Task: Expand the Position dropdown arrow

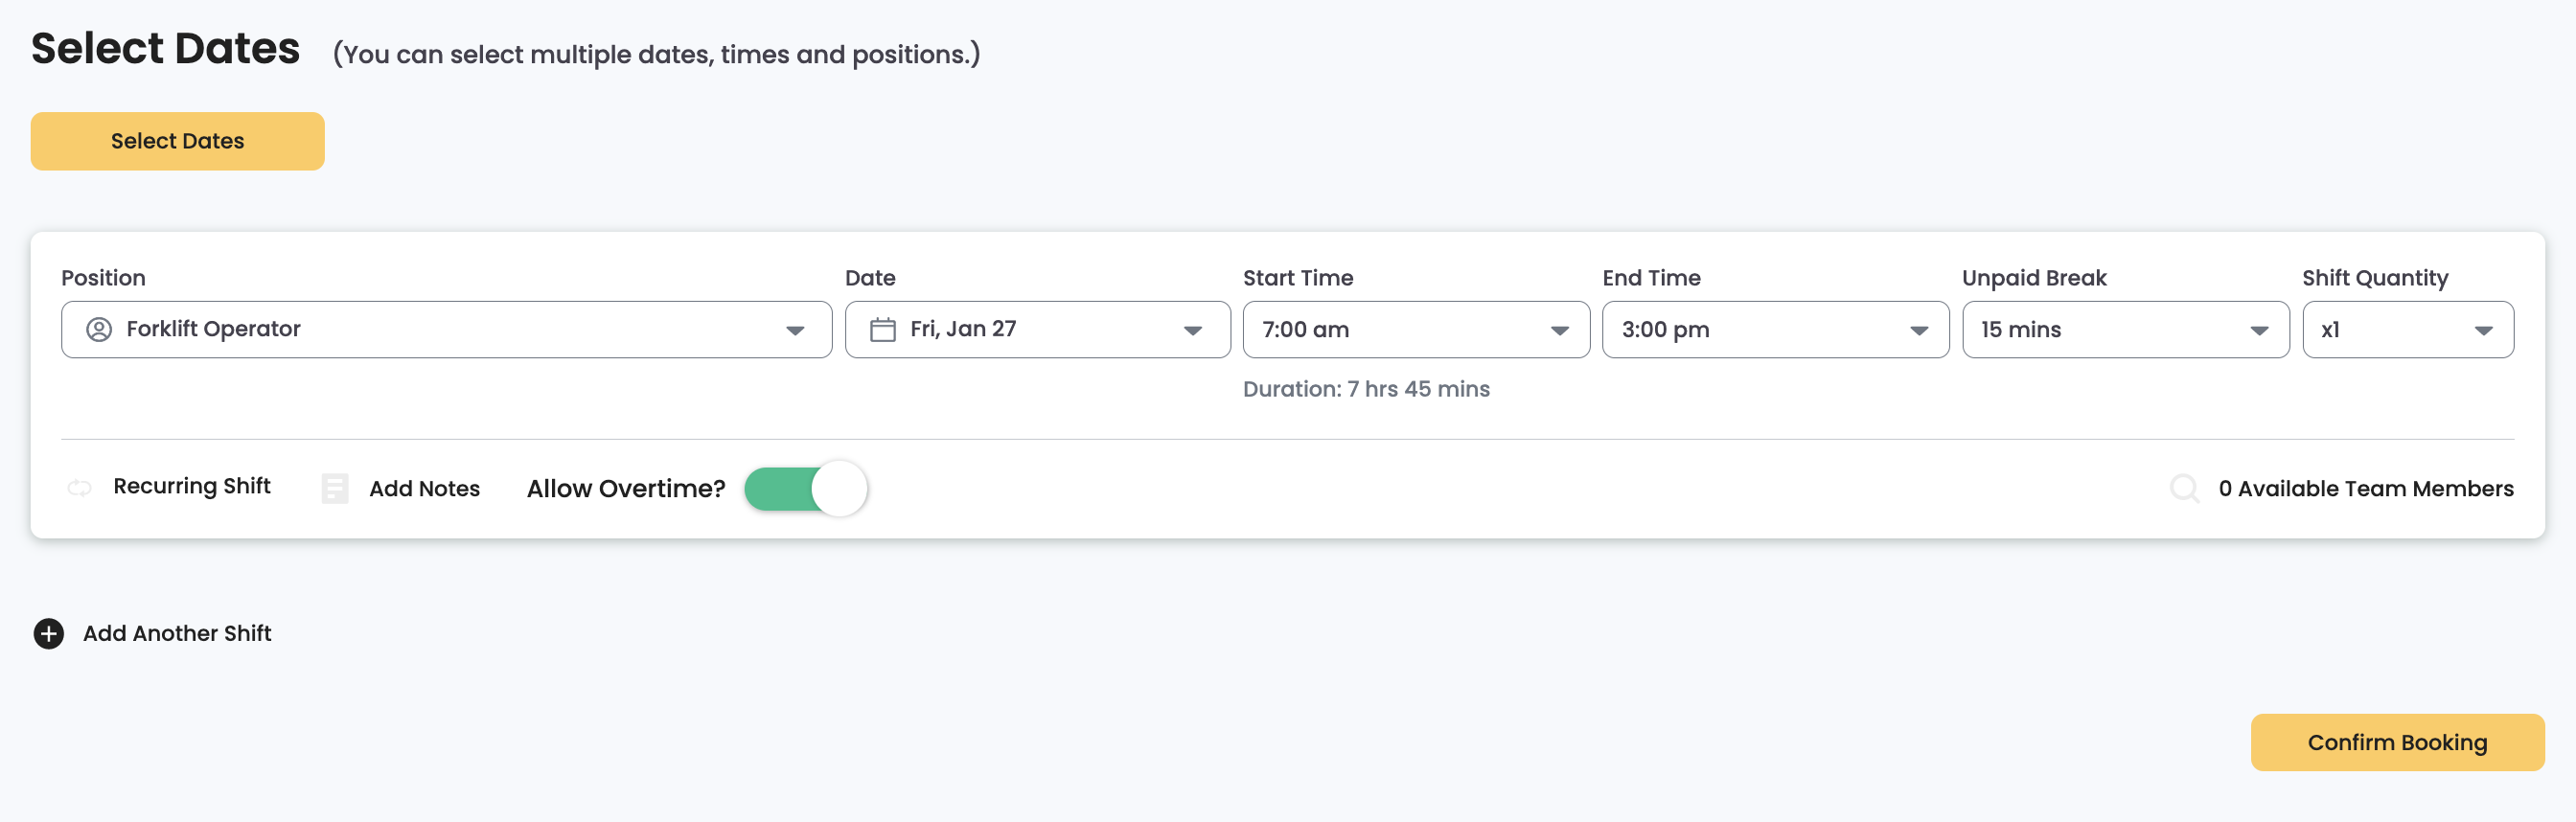Action: point(795,331)
